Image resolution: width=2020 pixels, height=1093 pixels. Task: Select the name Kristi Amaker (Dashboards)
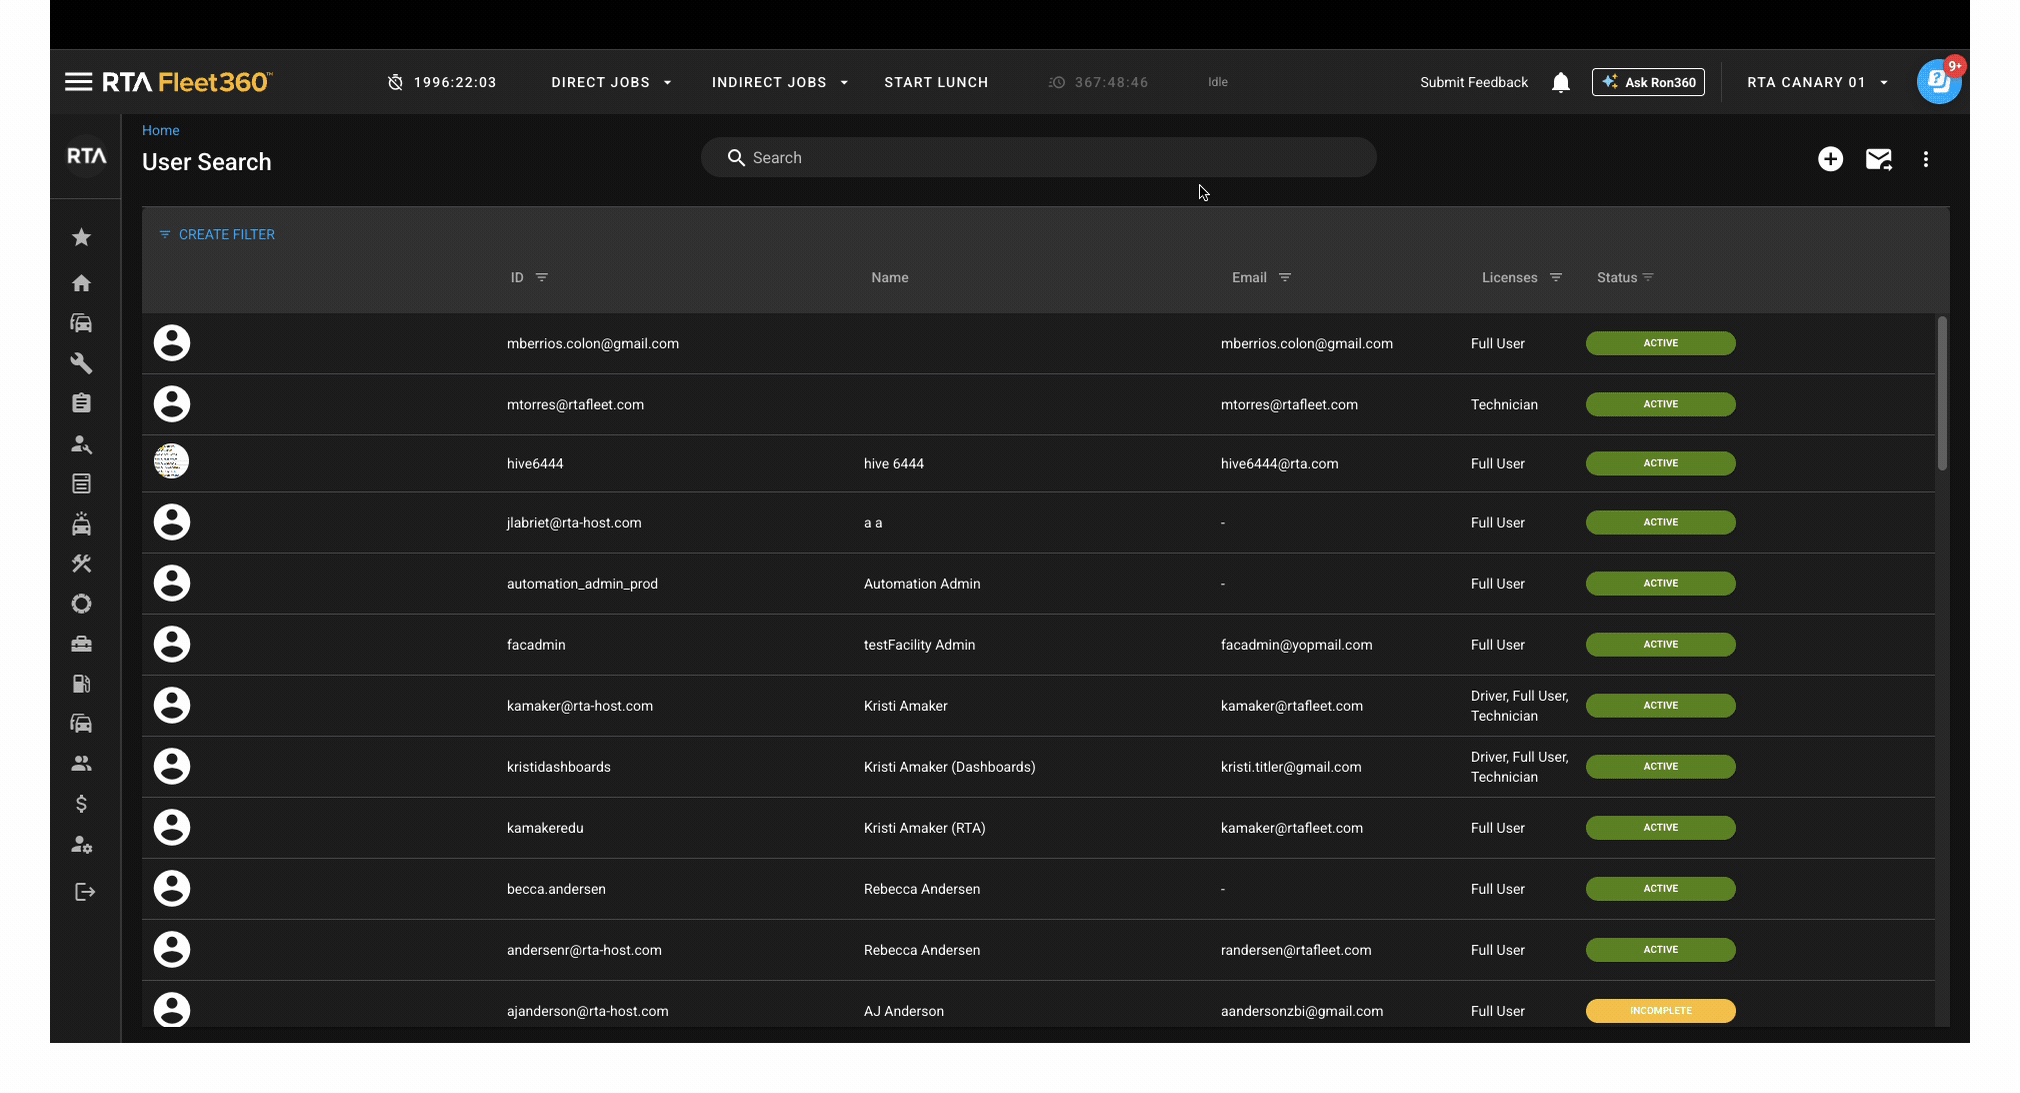(949, 767)
